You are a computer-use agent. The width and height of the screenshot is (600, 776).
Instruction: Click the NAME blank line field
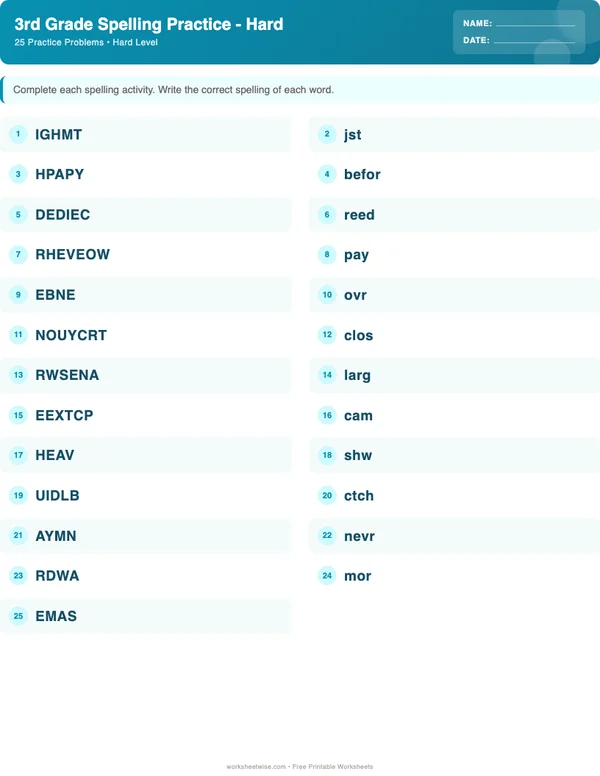tap(535, 23)
